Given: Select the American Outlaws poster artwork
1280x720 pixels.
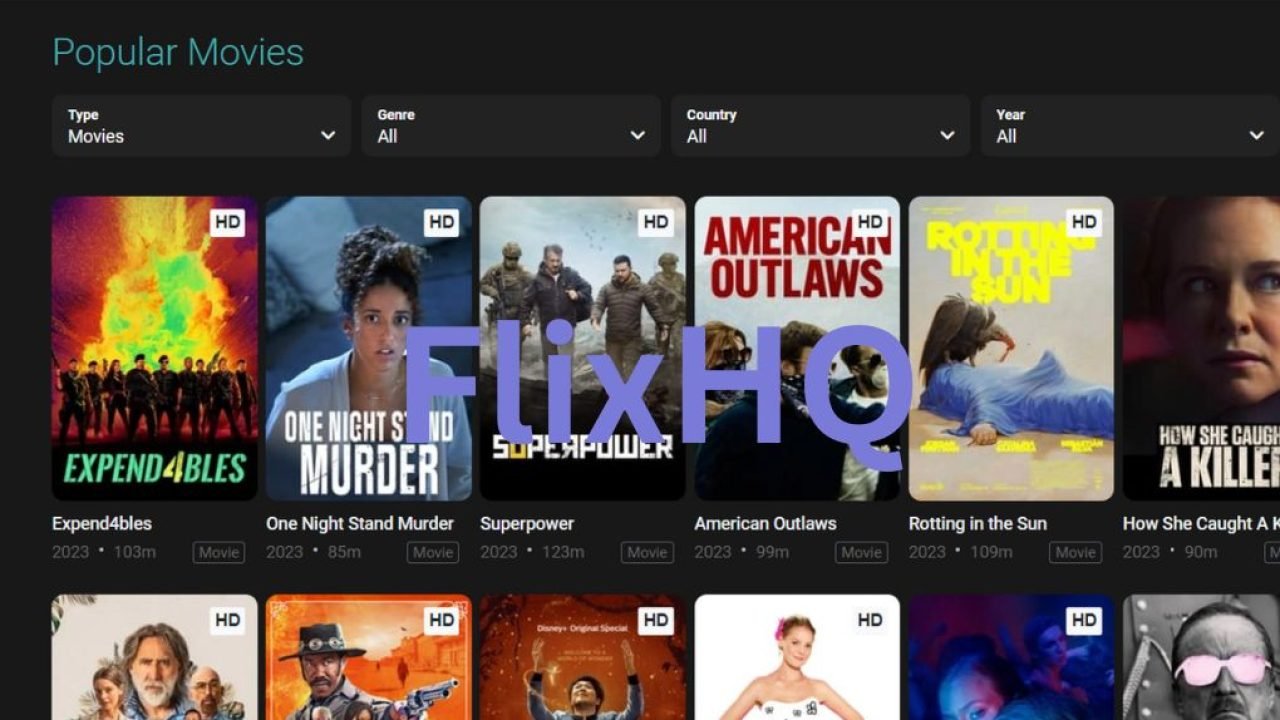Looking at the screenshot, I should 797,348.
